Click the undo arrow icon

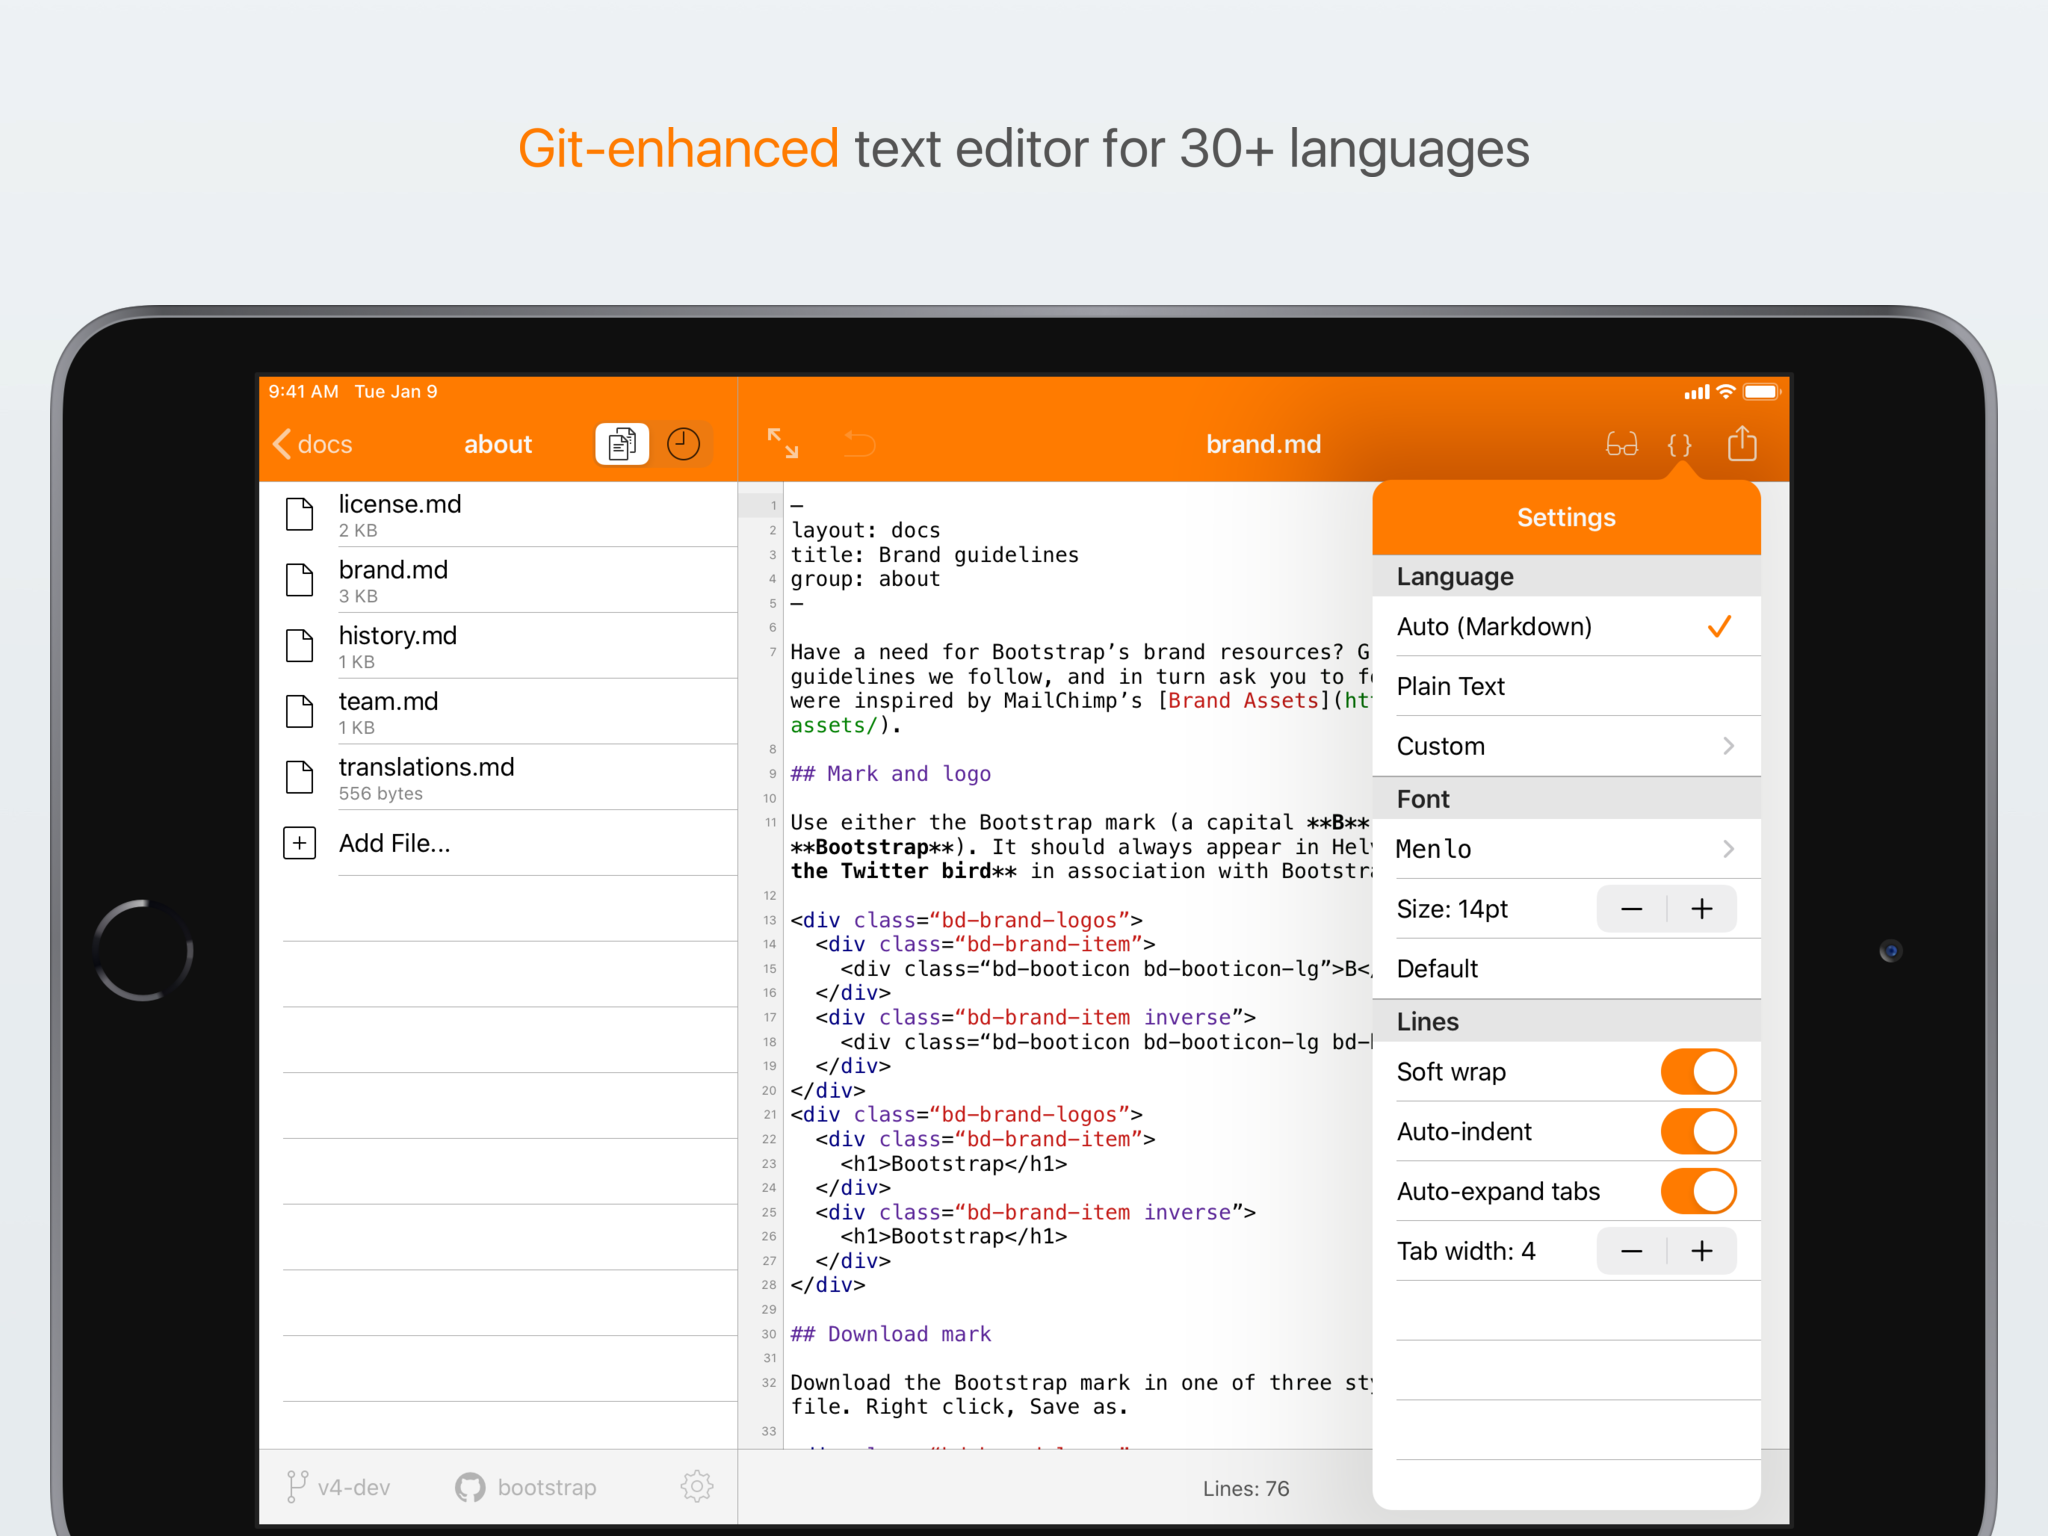point(859,443)
